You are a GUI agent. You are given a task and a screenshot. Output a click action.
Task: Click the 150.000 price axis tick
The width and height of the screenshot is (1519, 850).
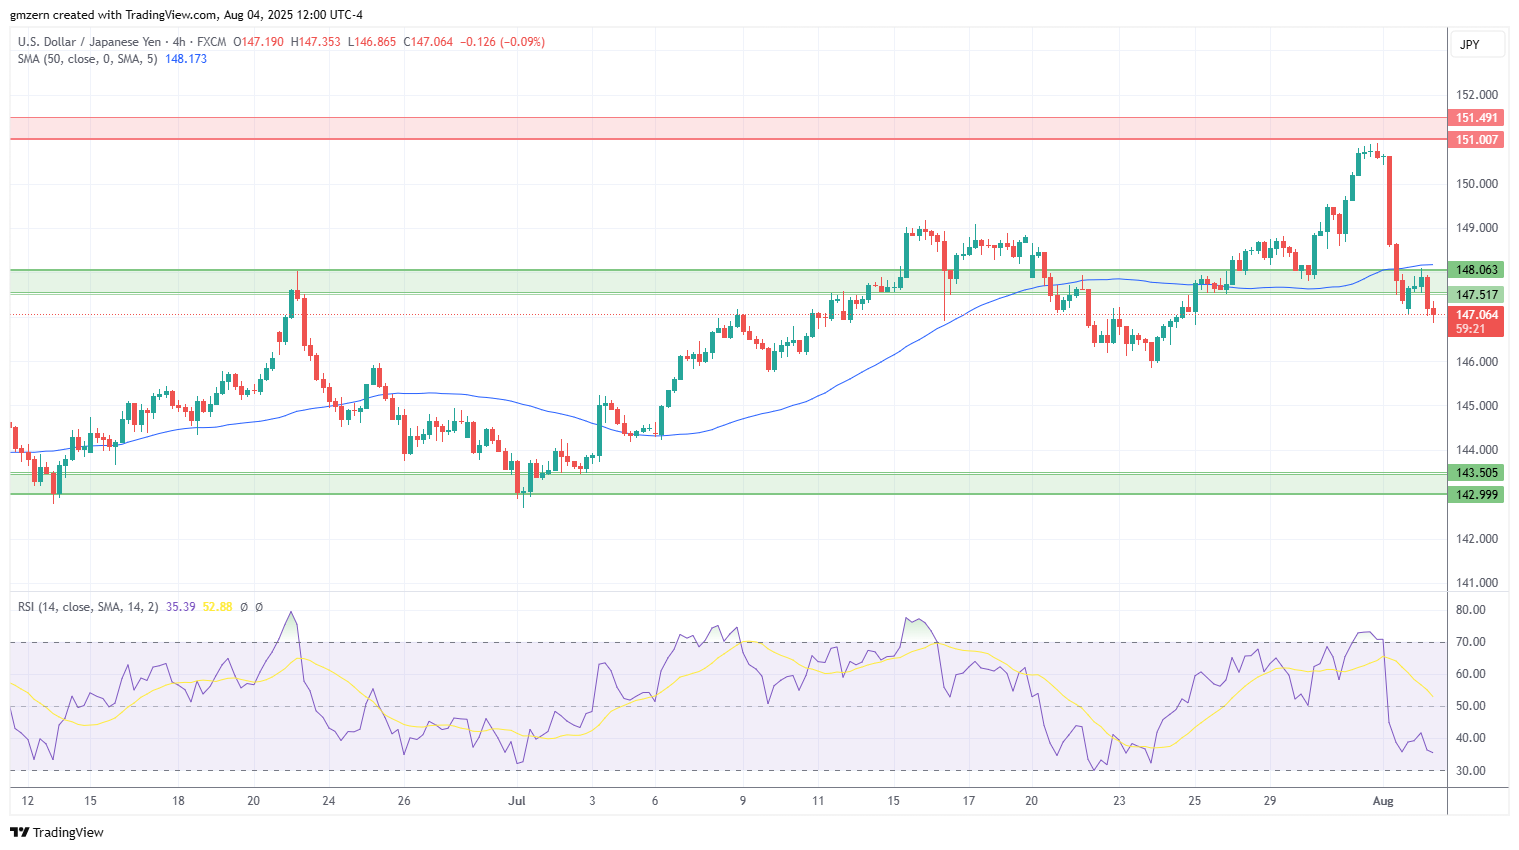[1477, 184]
